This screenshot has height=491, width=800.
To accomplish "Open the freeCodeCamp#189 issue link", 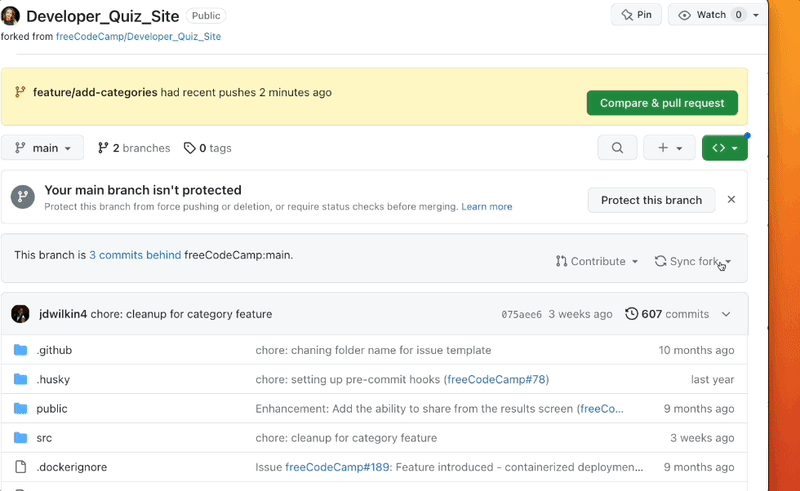I will coord(337,467).
